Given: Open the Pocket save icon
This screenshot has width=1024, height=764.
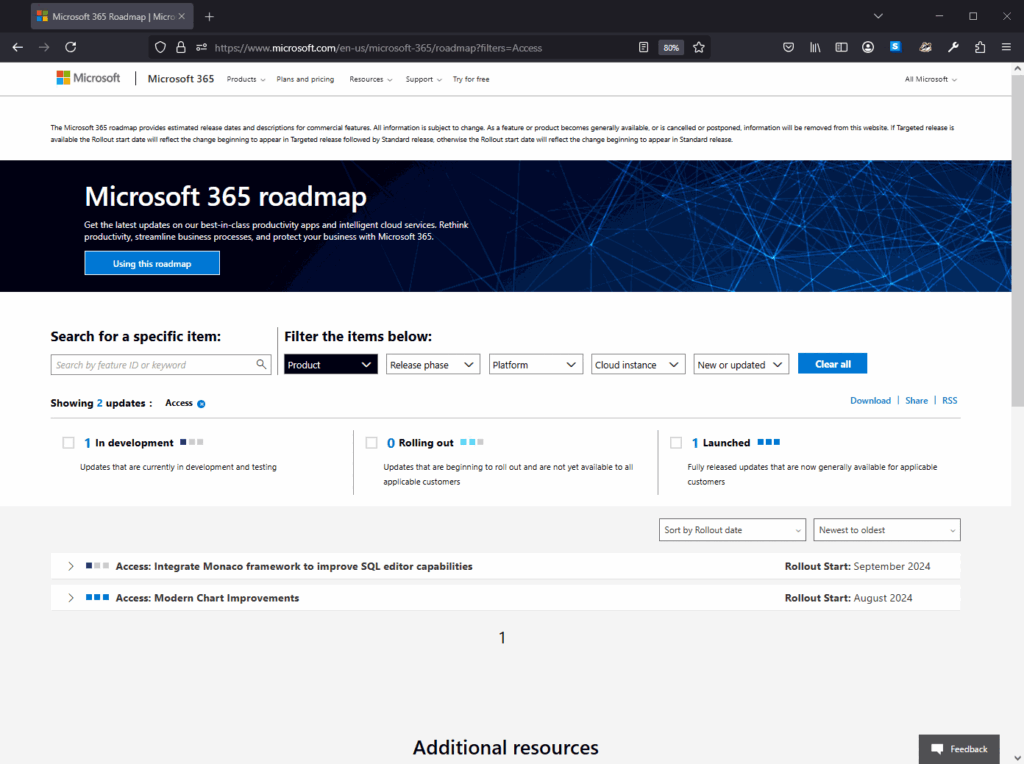Looking at the screenshot, I should (788, 47).
